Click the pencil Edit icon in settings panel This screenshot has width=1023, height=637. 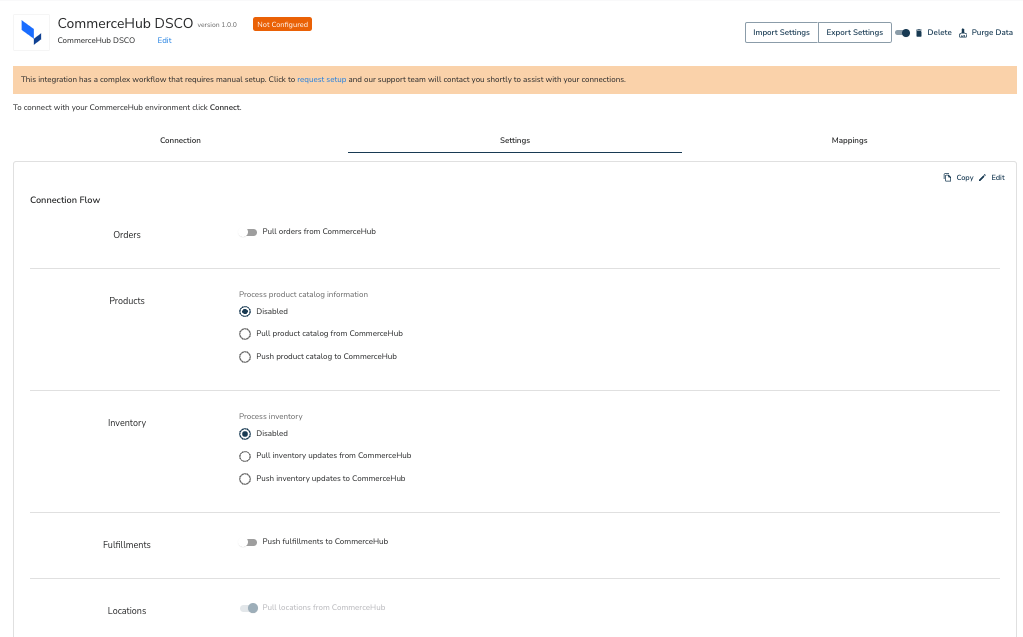(x=983, y=178)
